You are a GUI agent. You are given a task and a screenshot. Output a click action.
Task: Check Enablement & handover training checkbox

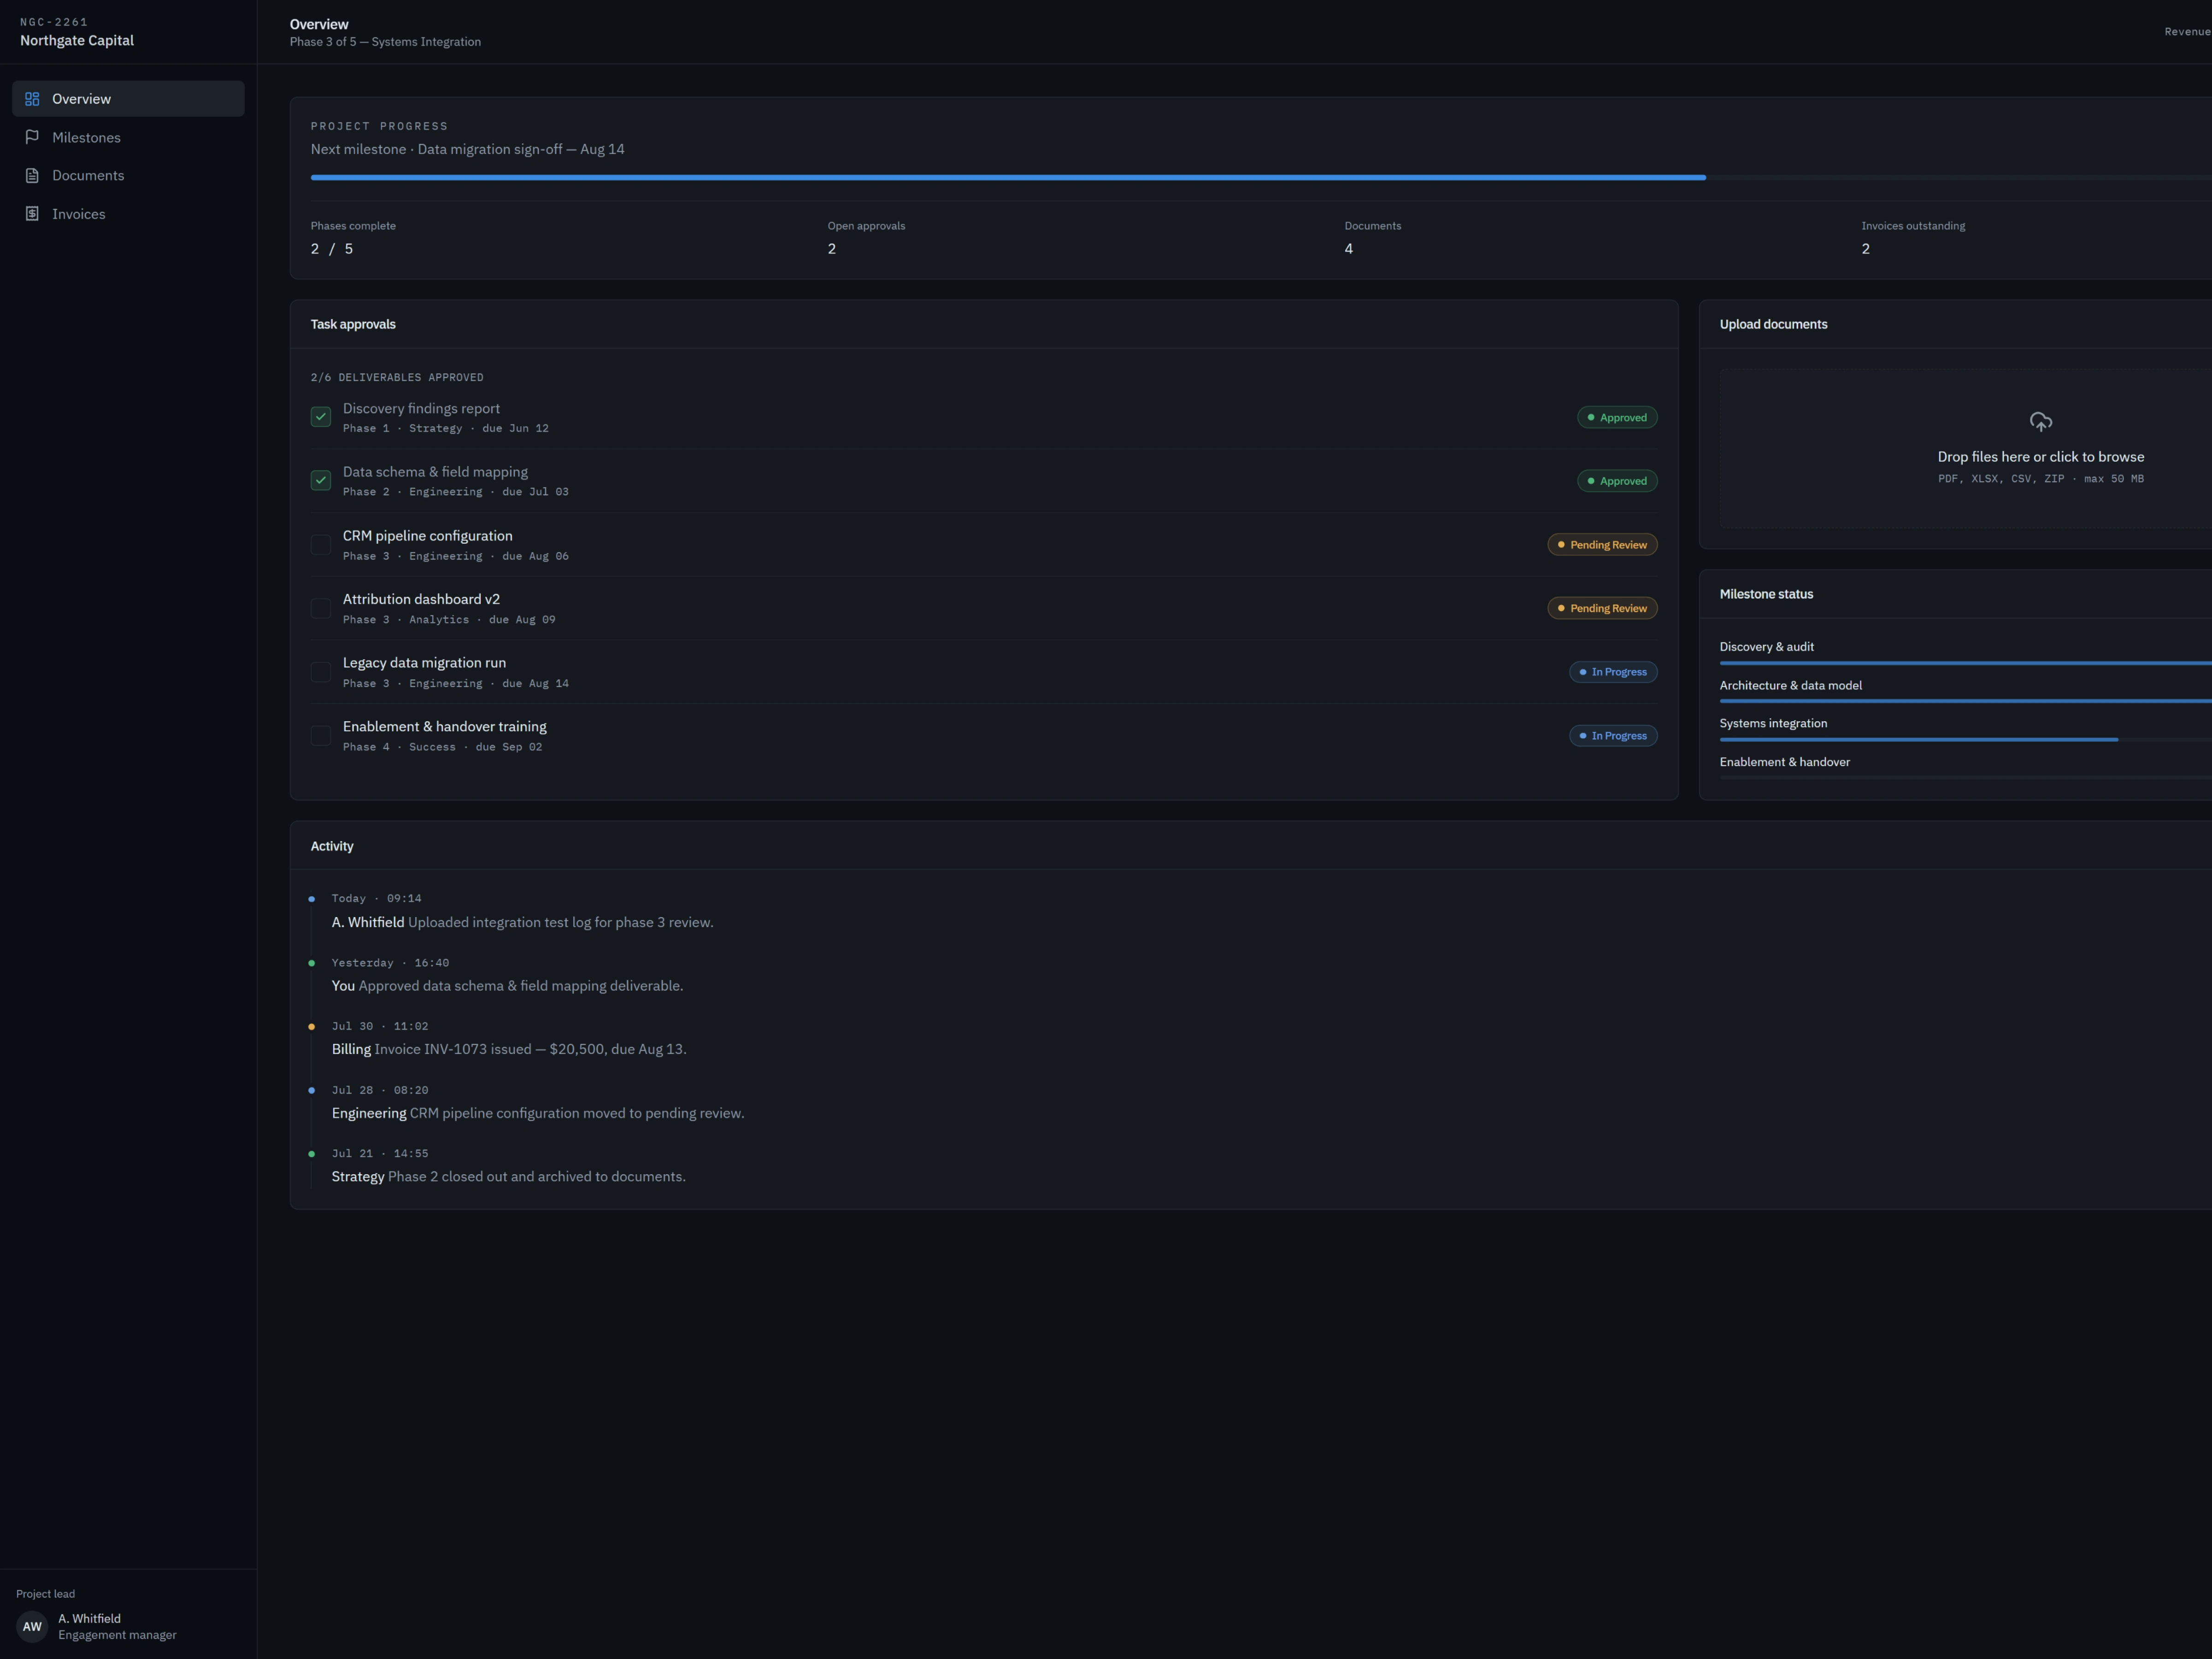[321, 736]
